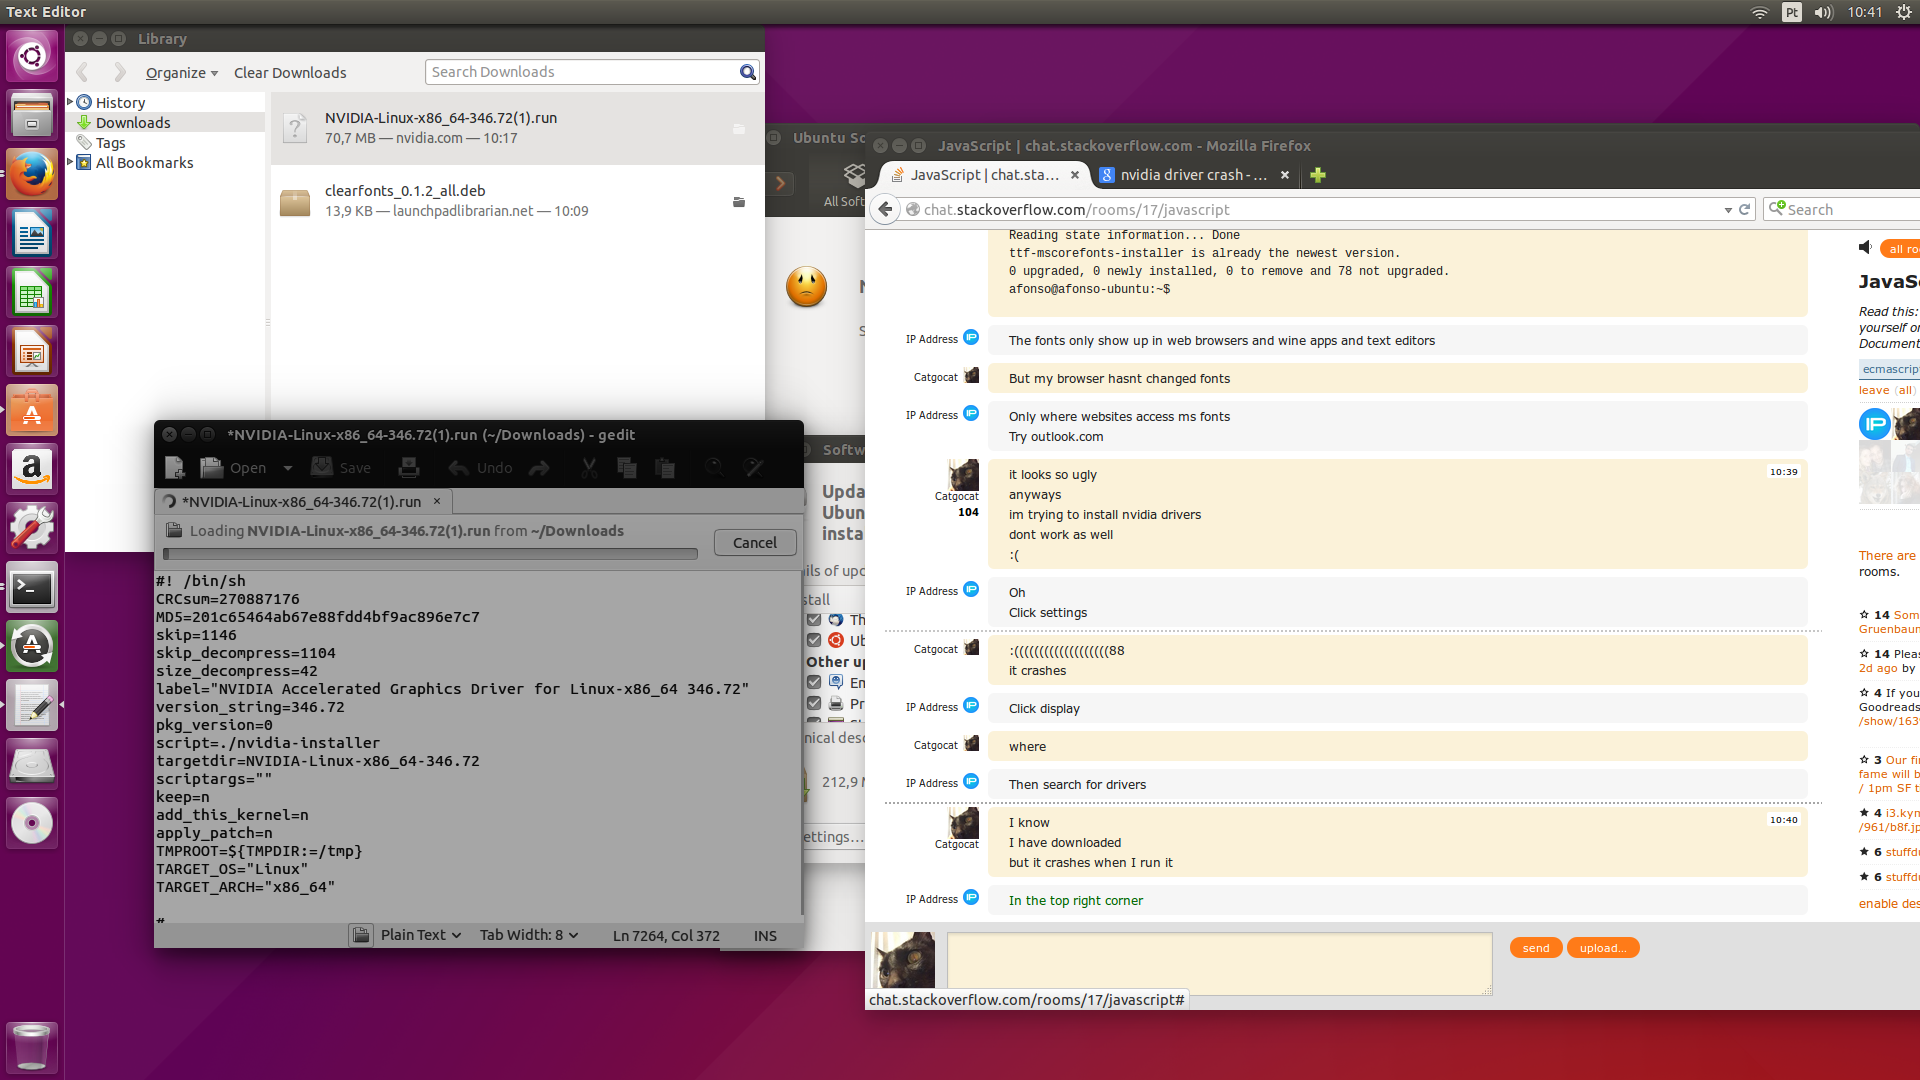This screenshot has height=1080, width=1920.
Task: Click the INS insert mode indicator
Action: tap(765, 936)
